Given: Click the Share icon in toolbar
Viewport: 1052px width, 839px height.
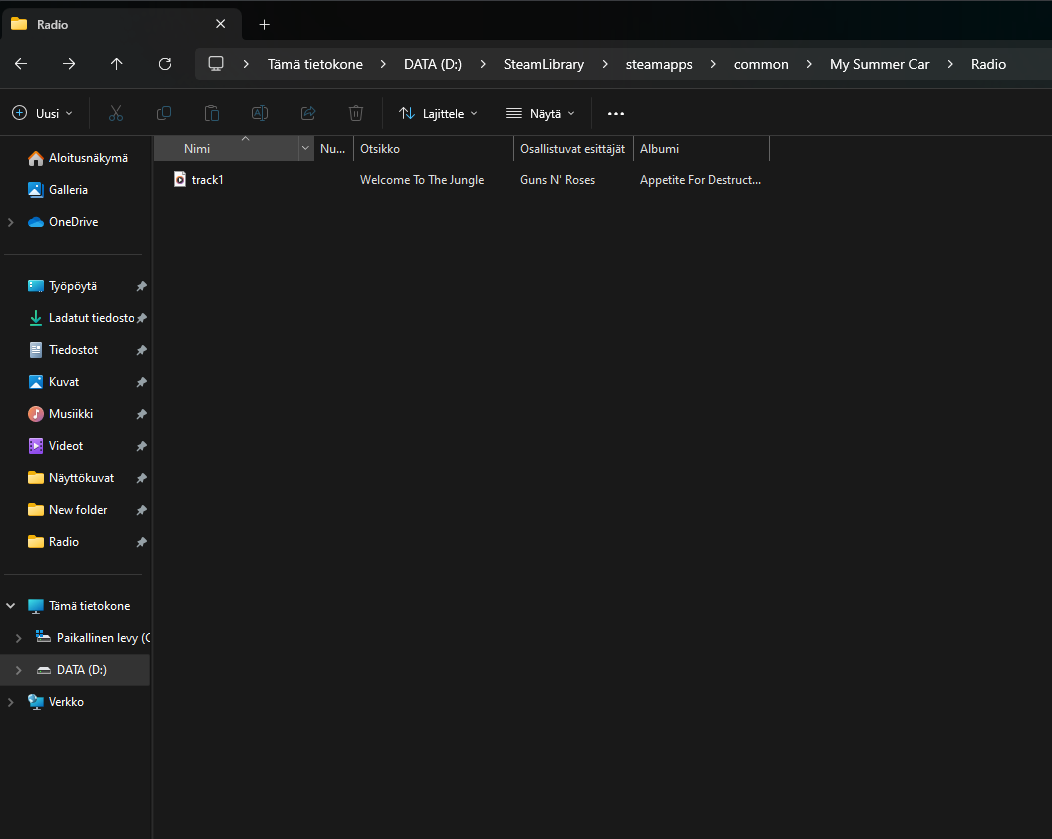Looking at the screenshot, I should point(308,113).
